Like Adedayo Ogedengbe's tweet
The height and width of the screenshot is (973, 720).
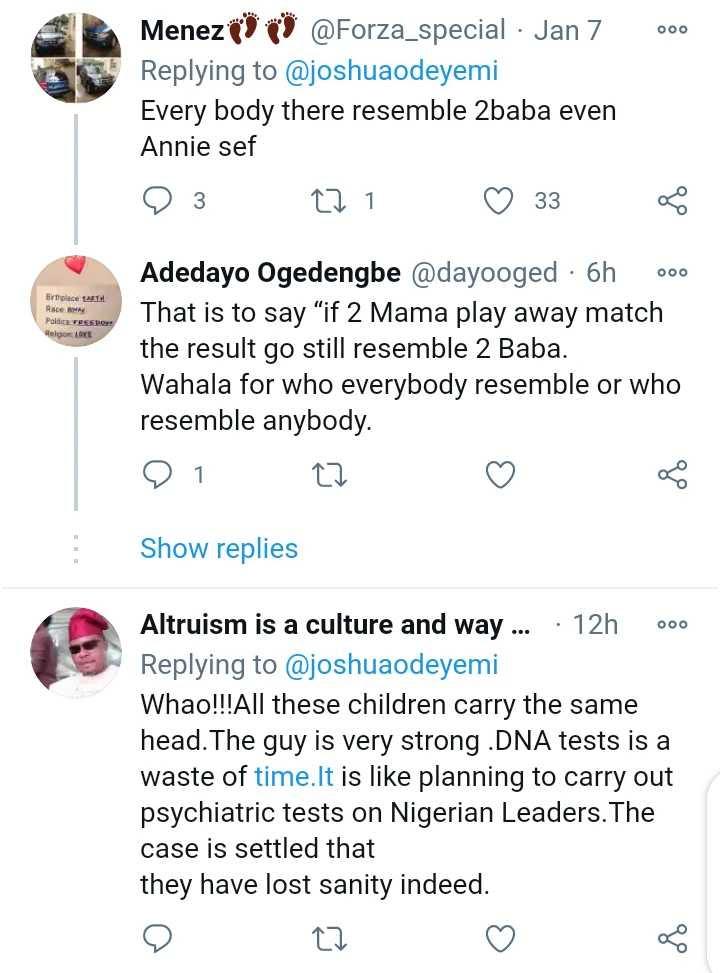pos(499,475)
